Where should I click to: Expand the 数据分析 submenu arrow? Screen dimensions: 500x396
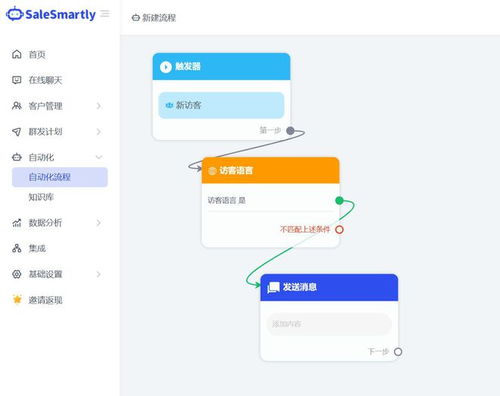99,223
